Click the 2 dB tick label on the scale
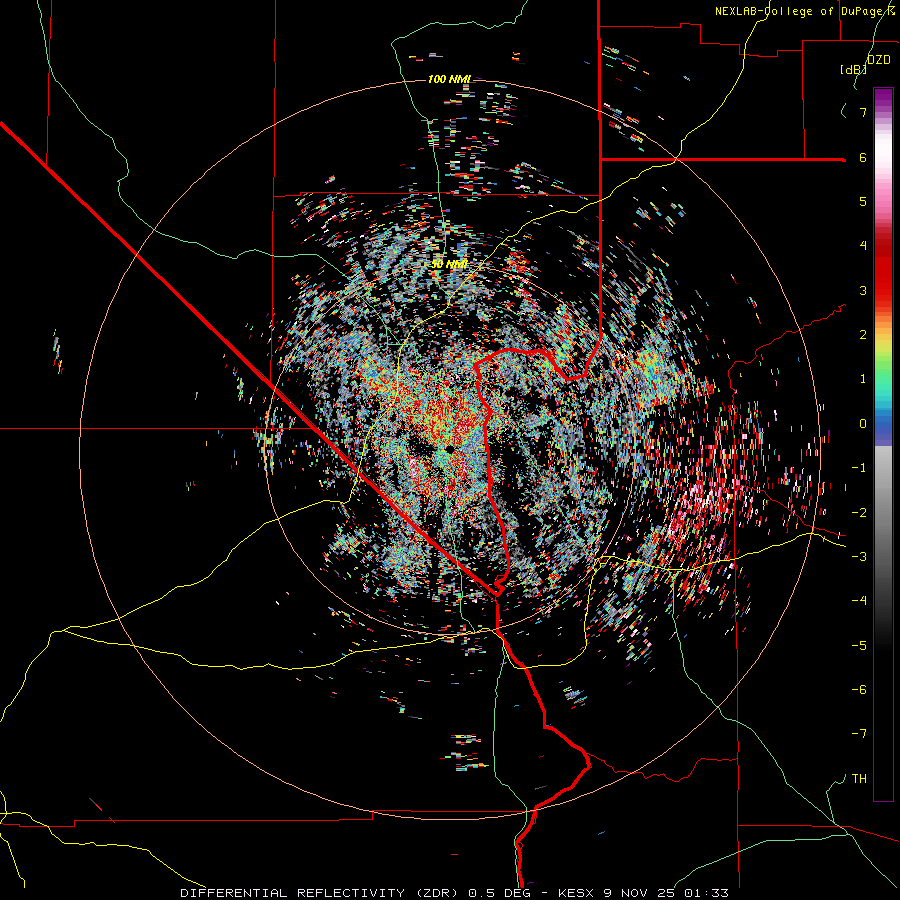This screenshot has height=900, width=900. (x=863, y=335)
